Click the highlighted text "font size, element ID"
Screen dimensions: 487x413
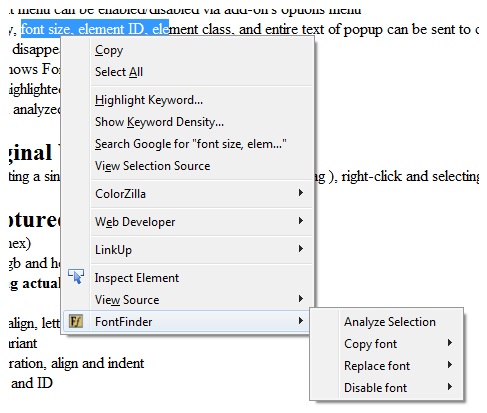coord(82,30)
